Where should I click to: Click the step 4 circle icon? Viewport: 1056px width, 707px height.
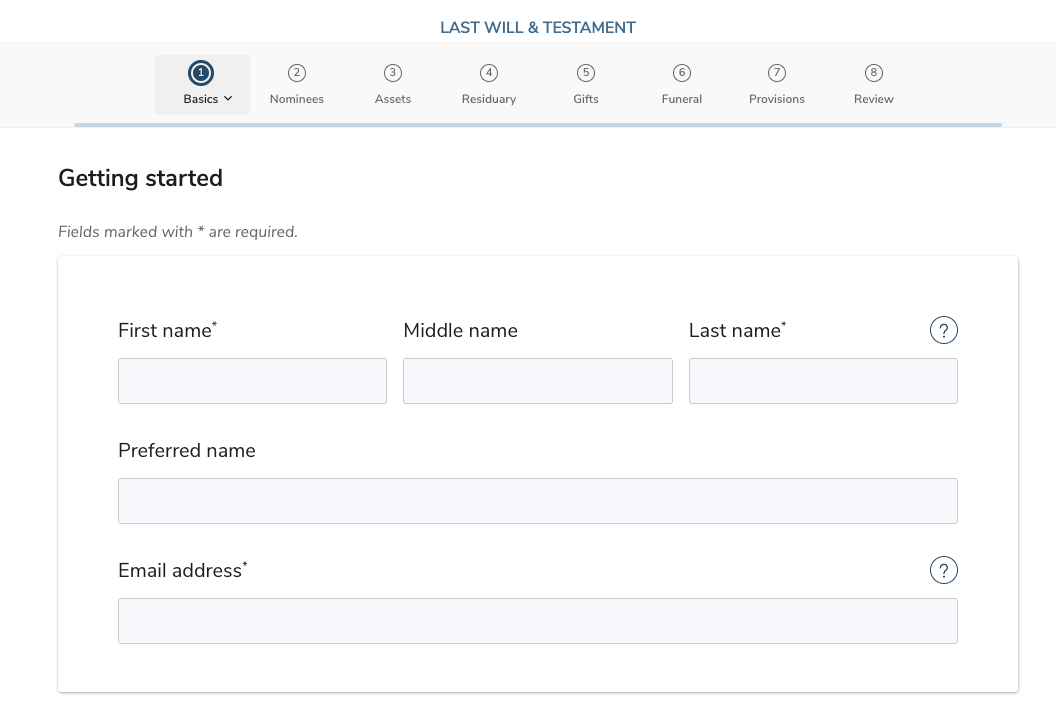coord(489,73)
